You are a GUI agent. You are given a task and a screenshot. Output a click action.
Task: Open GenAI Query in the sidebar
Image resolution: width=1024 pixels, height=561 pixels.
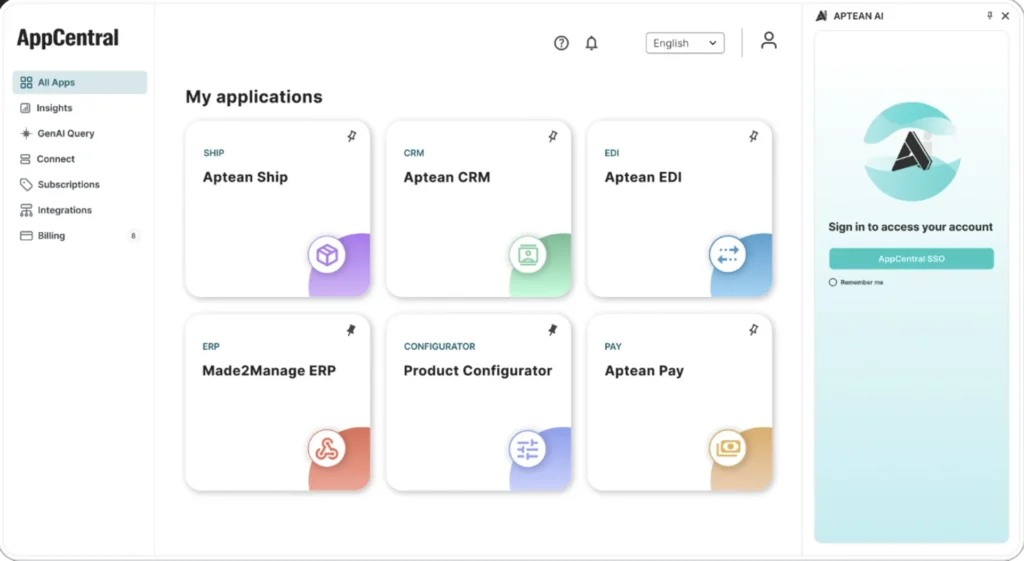(80, 133)
